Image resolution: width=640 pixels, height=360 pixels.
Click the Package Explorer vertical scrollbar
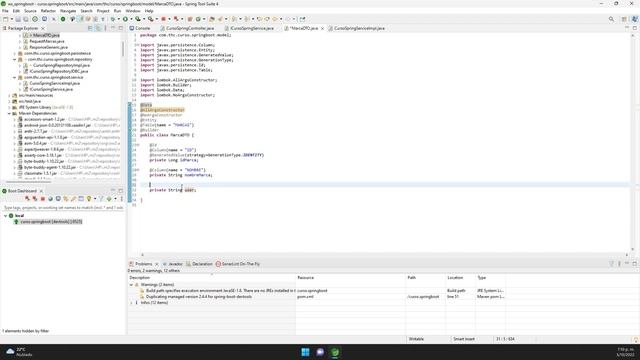pyautogui.click(x=123, y=48)
